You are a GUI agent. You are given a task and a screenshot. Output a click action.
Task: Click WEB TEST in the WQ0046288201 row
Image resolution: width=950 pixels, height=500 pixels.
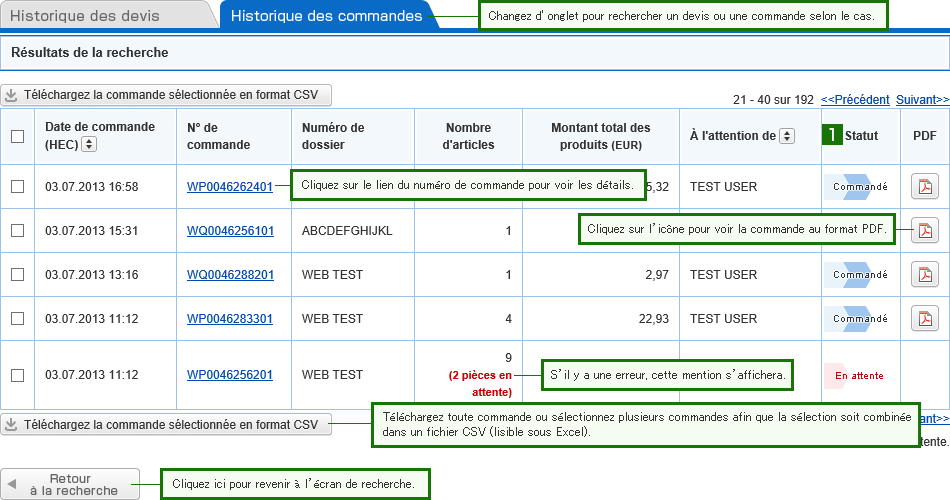(x=332, y=275)
